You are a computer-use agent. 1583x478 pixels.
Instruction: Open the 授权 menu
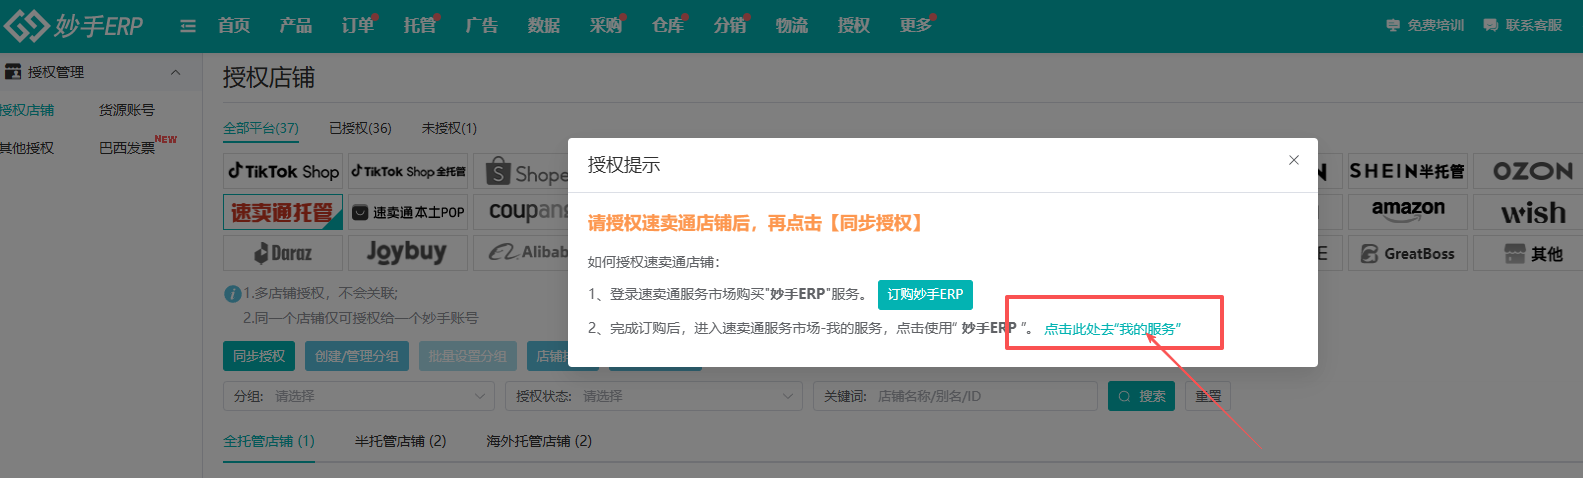pos(854,26)
